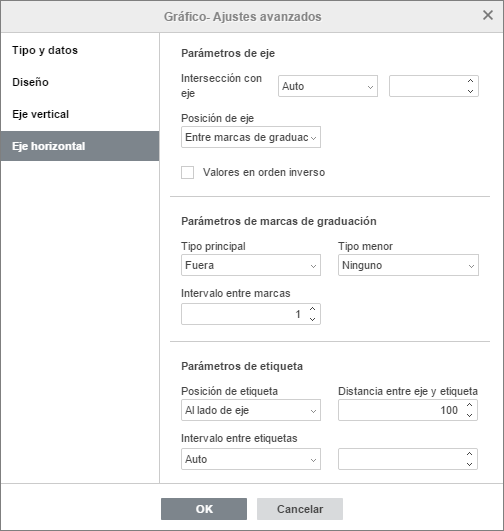Increase the axis intersection value with up arrow
The image size is (504, 531).
click(x=470, y=81)
